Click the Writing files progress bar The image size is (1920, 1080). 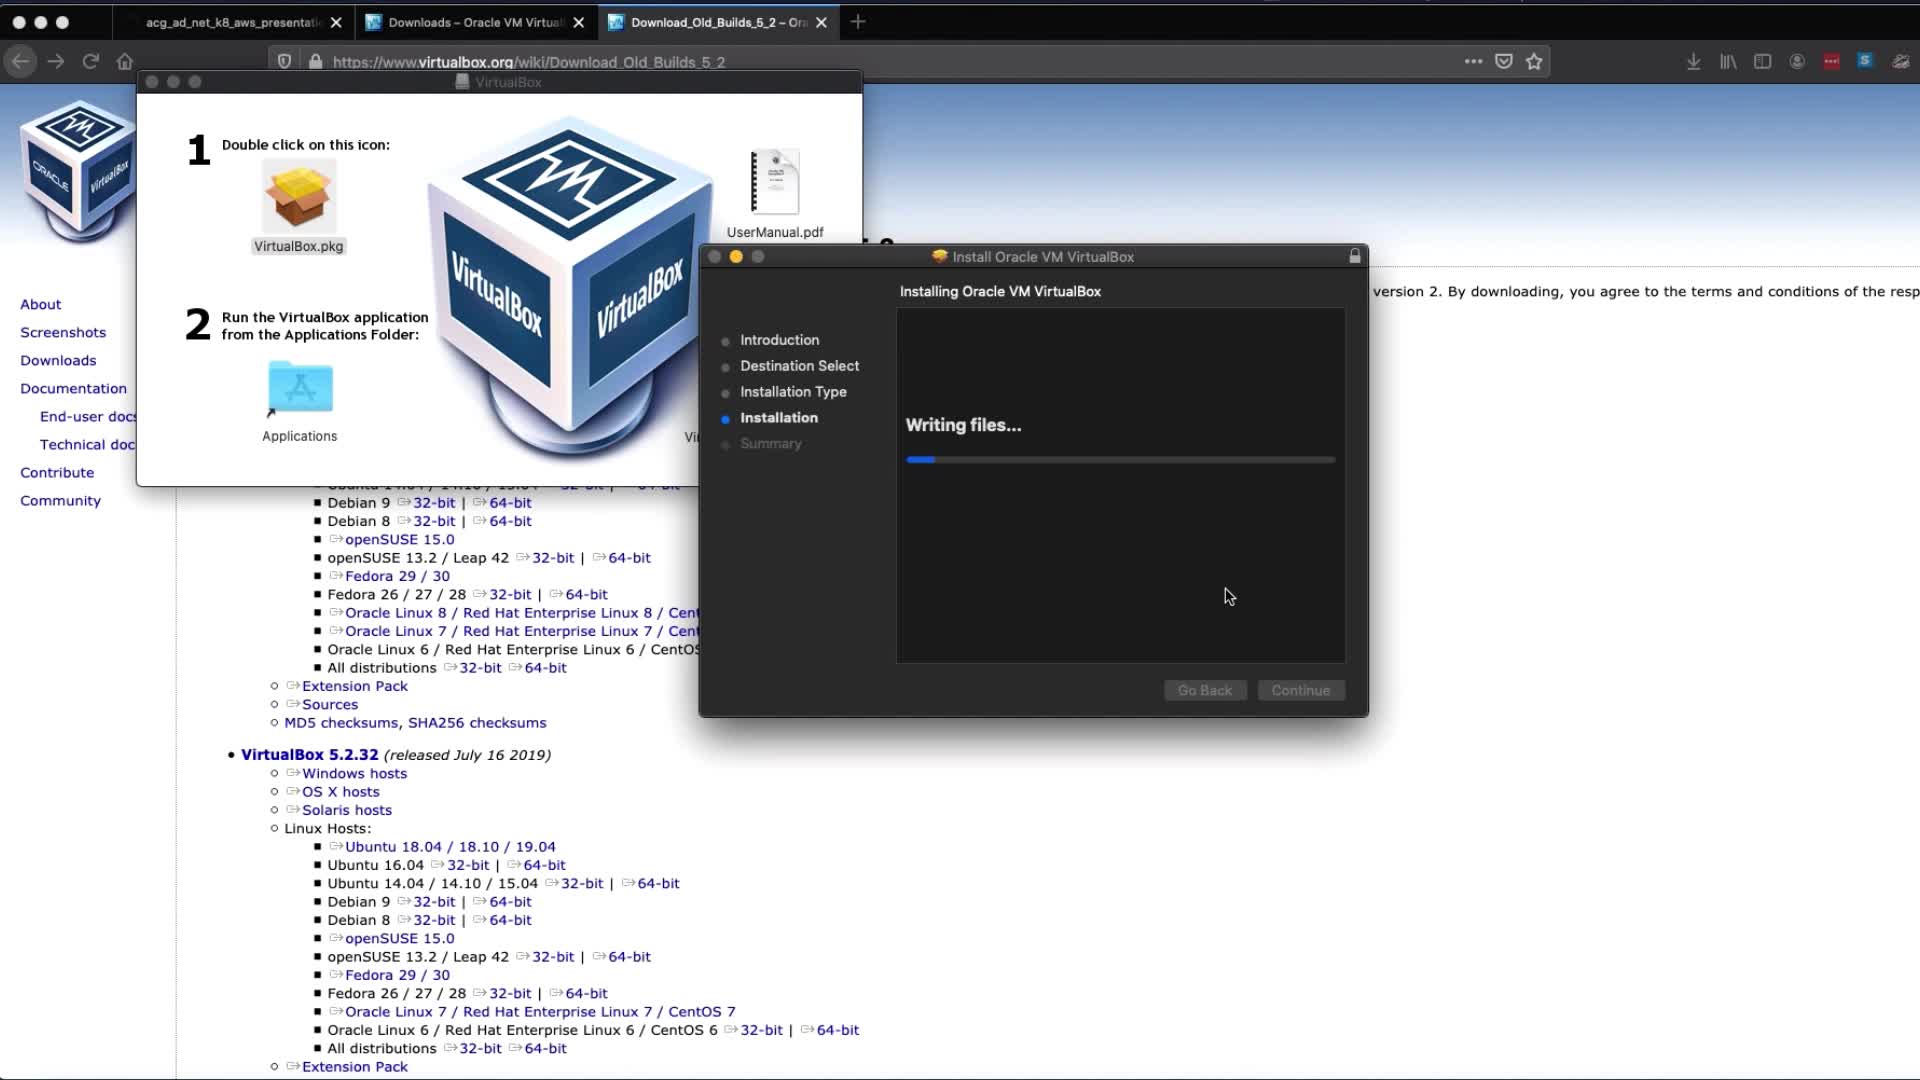pyautogui.click(x=1120, y=460)
